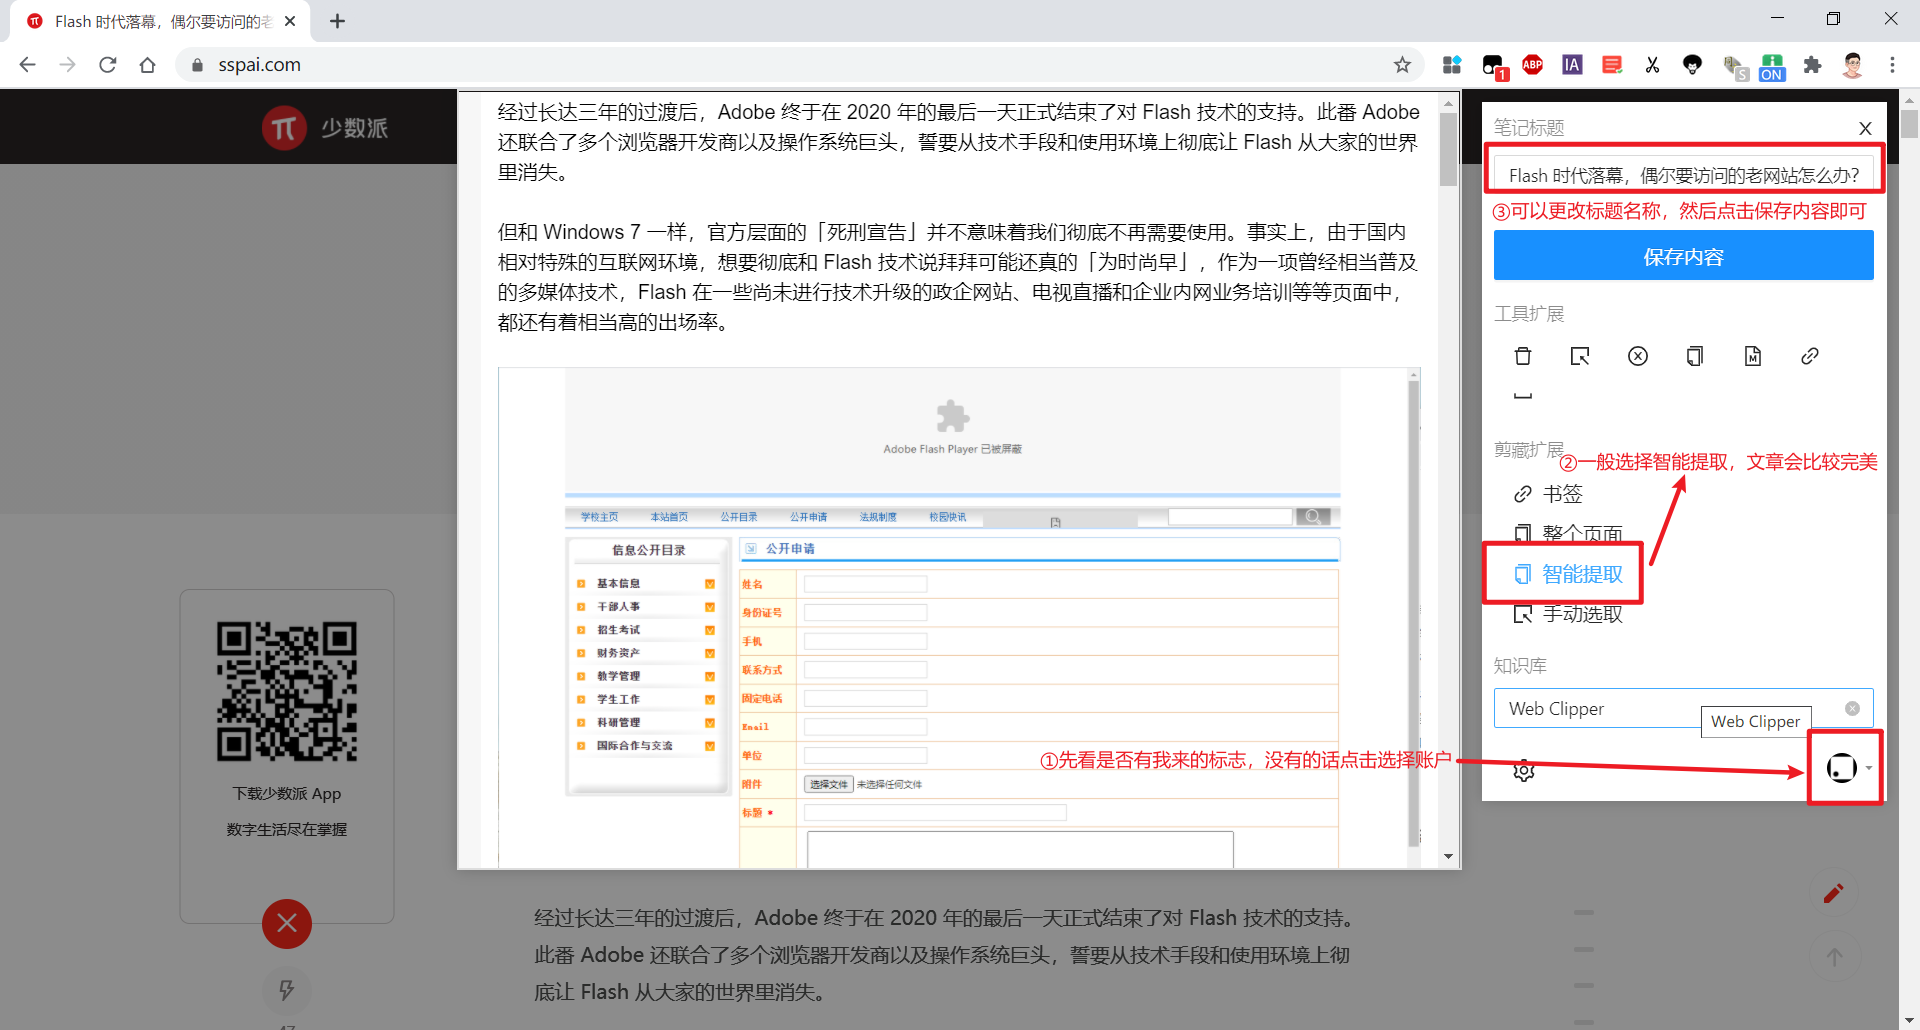
Task: Click the circled X cancel icon
Action: [x=1637, y=356]
